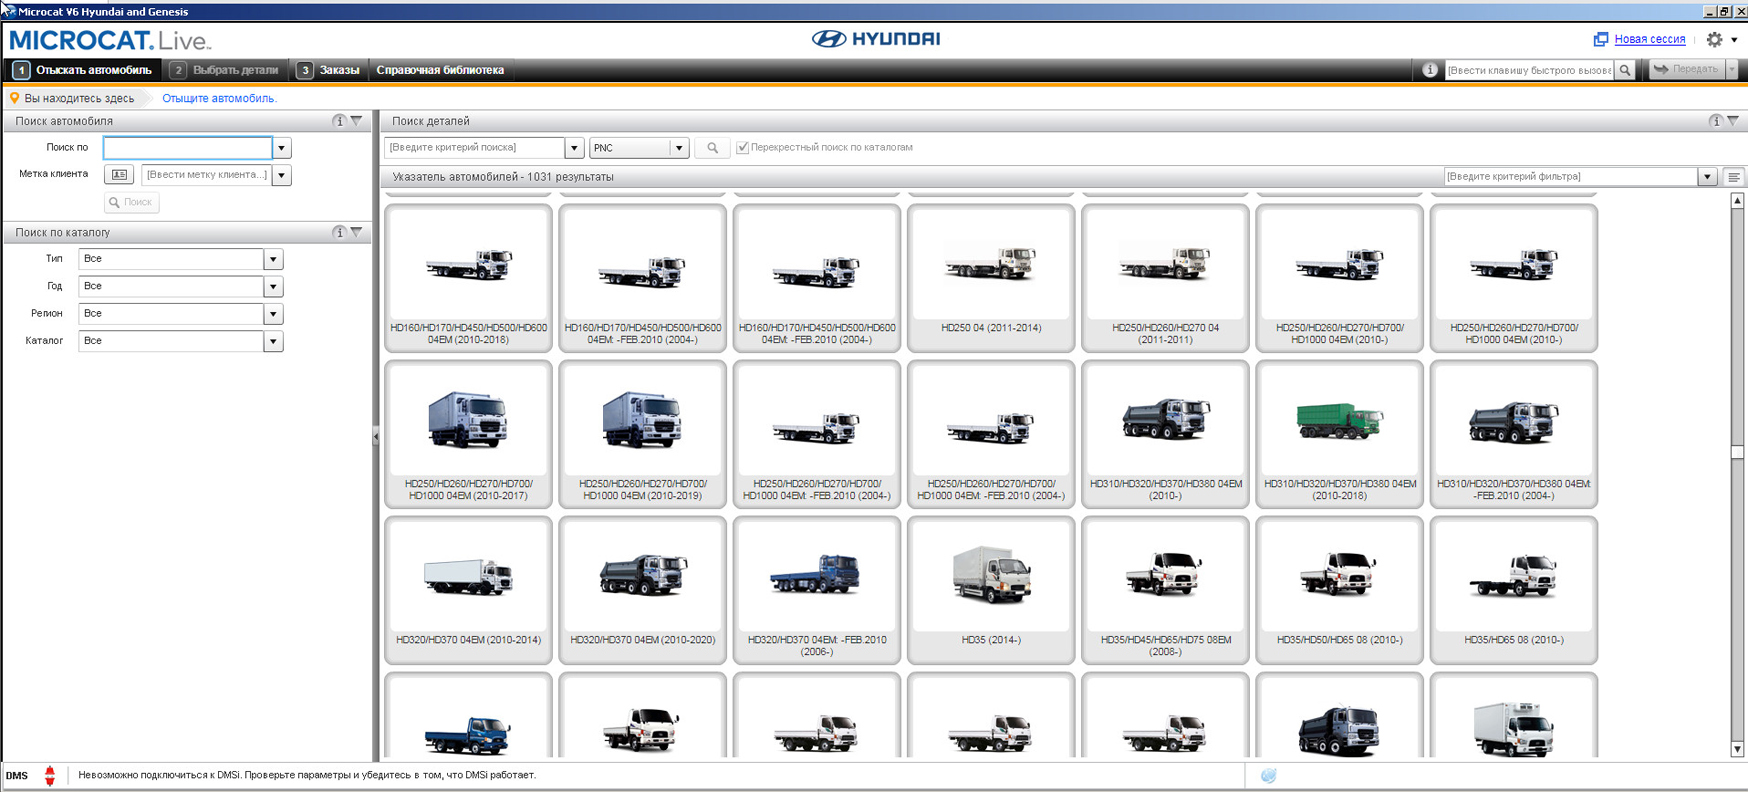Click the customer tag card icon
The image size is (1748, 792).
pyautogui.click(x=119, y=175)
